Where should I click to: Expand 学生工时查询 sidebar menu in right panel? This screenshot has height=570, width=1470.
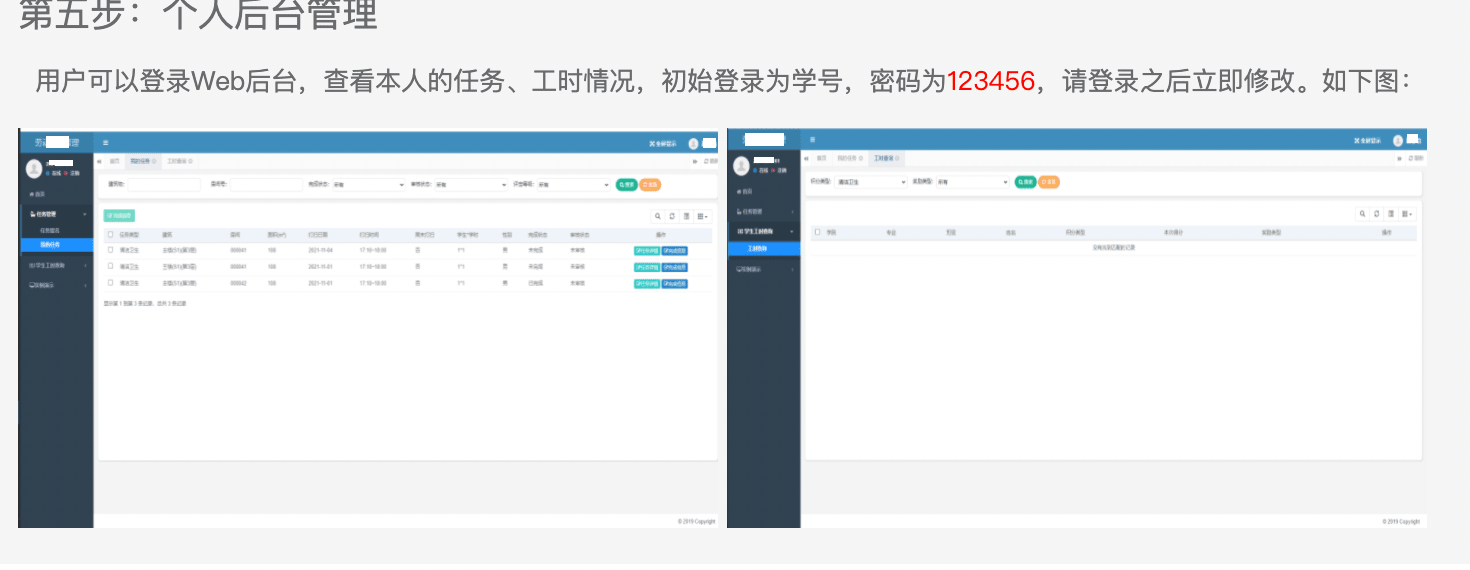click(x=765, y=231)
